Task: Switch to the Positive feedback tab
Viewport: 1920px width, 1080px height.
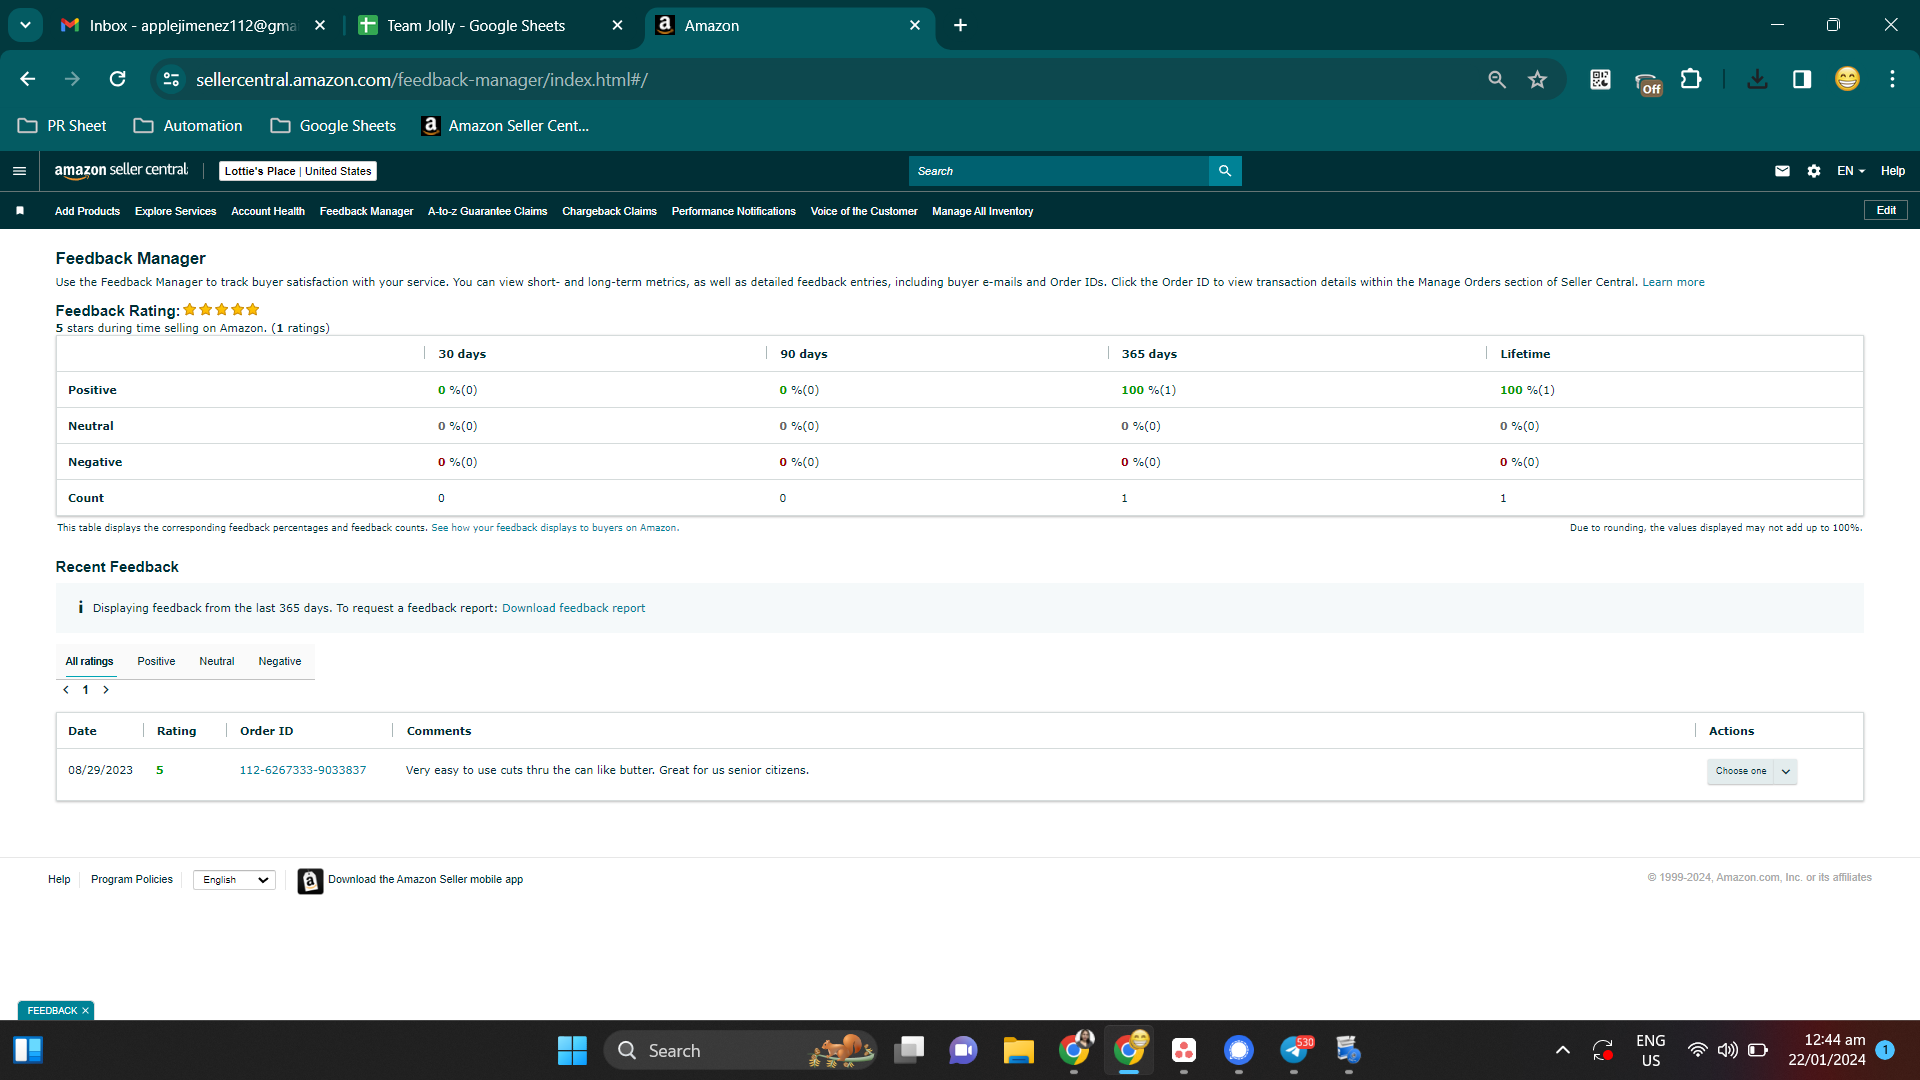Action: pos(156,661)
